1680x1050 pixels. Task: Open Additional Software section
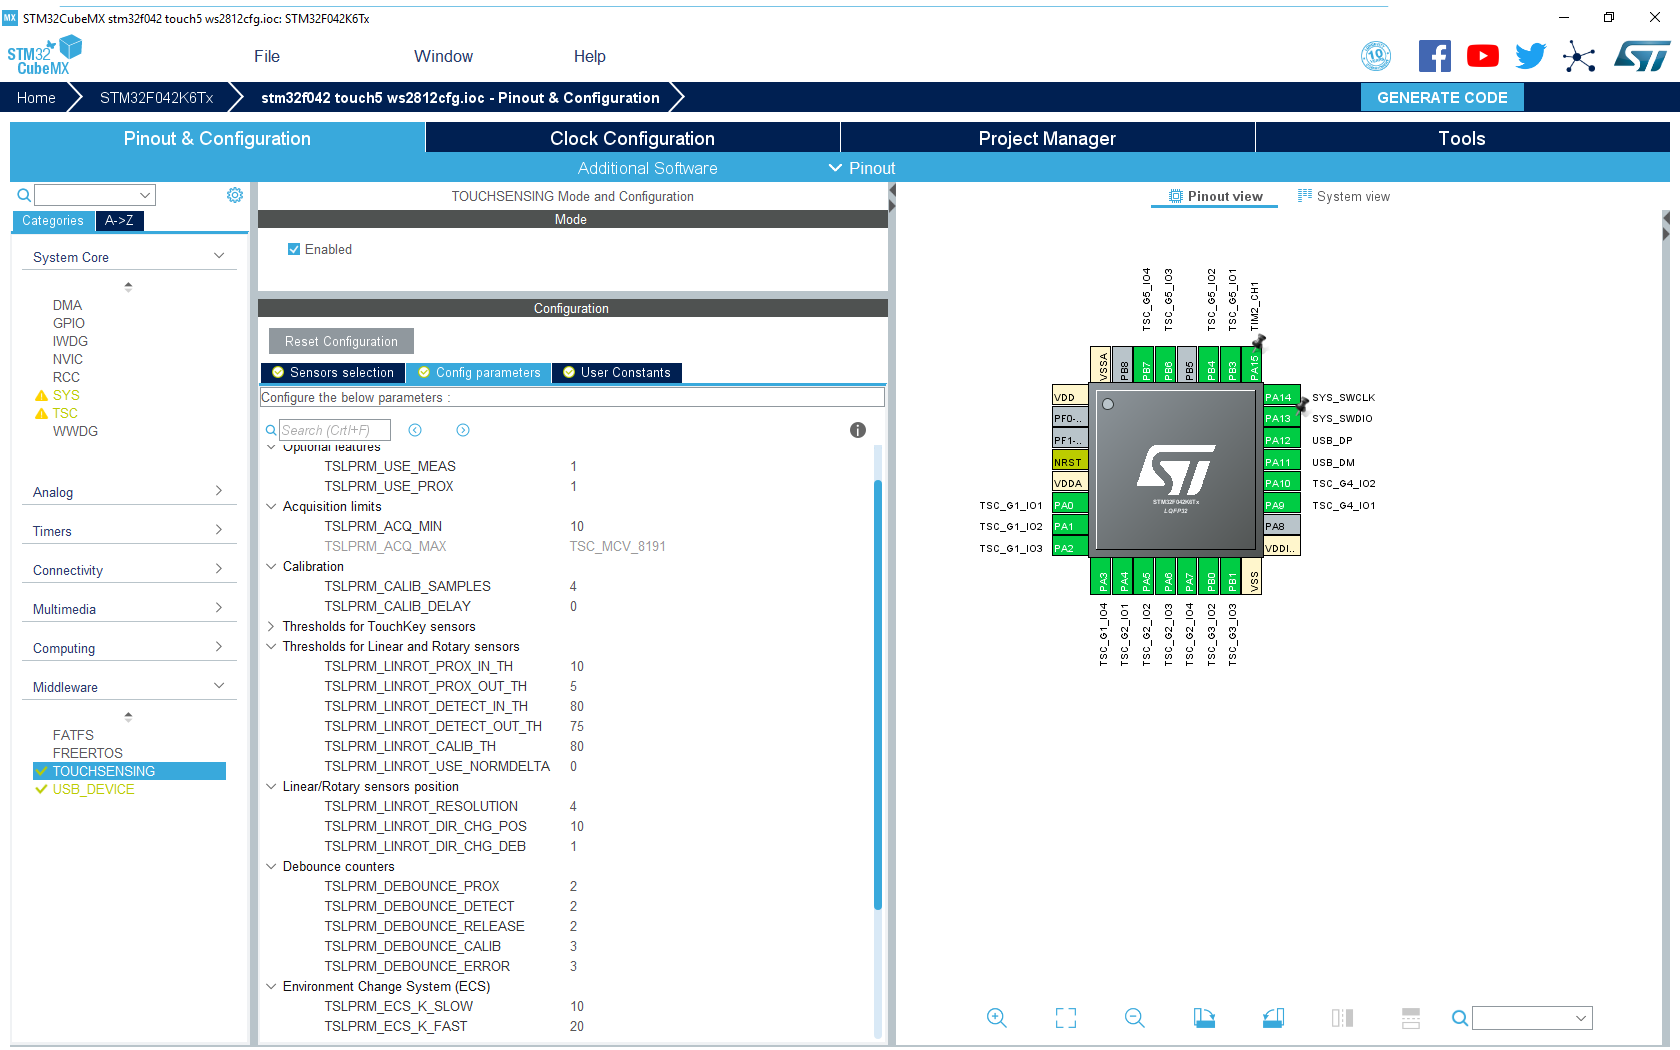[x=647, y=168]
